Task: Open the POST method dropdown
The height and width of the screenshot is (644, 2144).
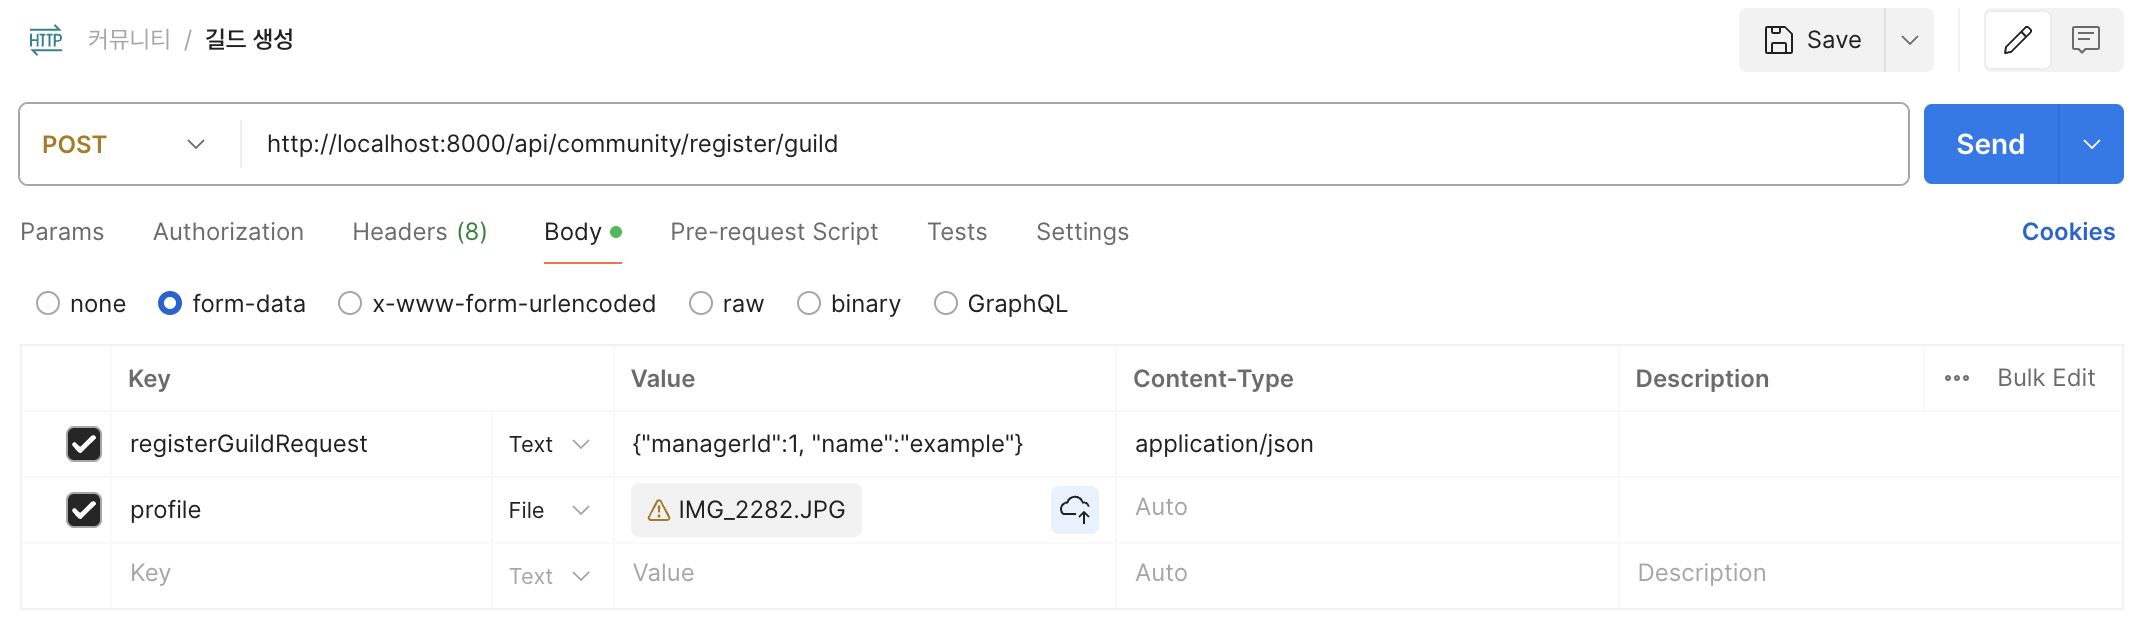Action: tap(125, 144)
